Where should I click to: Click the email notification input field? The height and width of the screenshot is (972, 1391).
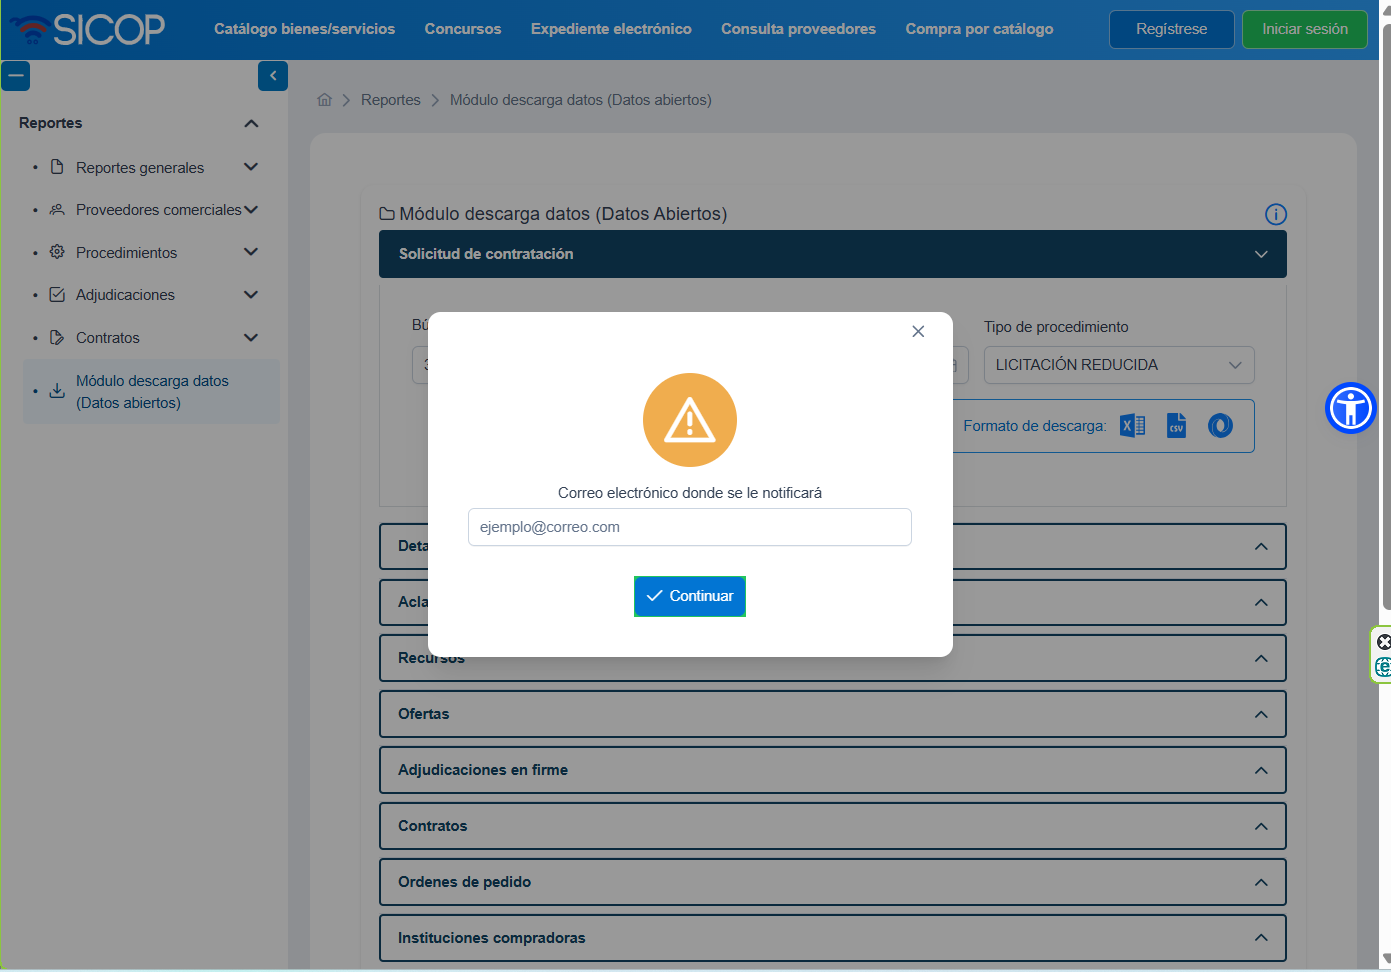point(689,527)
